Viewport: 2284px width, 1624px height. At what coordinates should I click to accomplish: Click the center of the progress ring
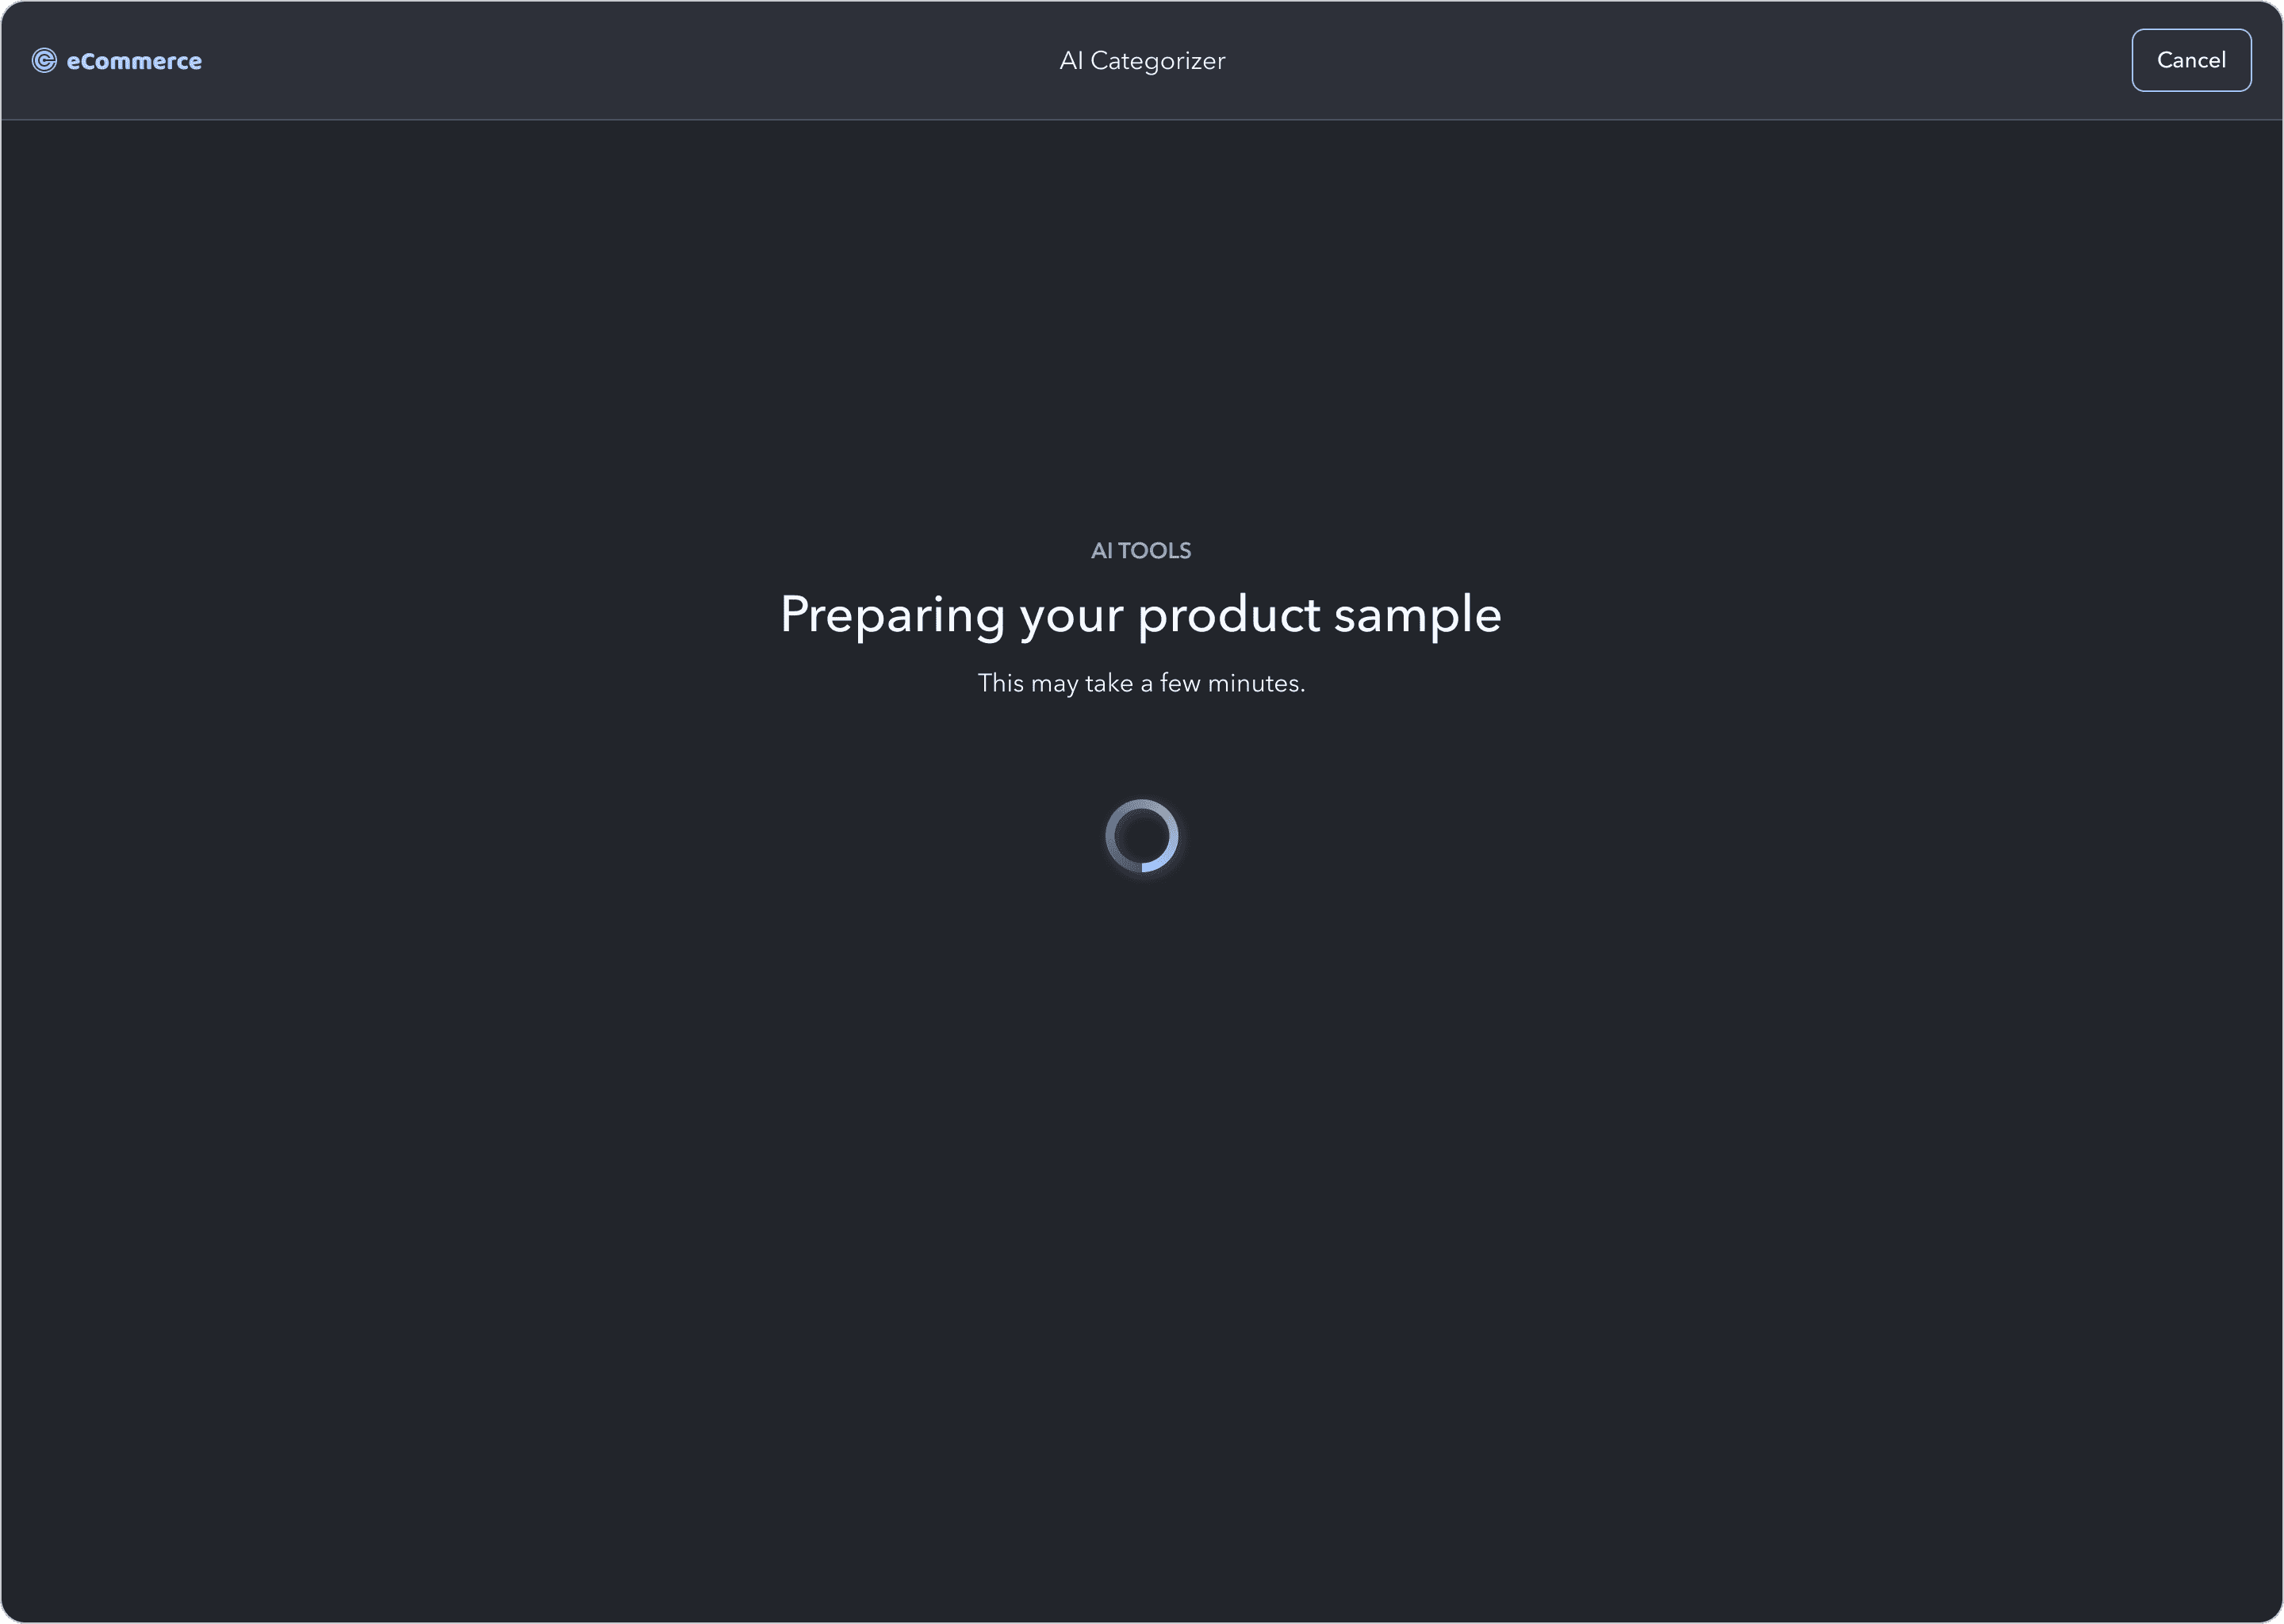[x=1142, y=836]
